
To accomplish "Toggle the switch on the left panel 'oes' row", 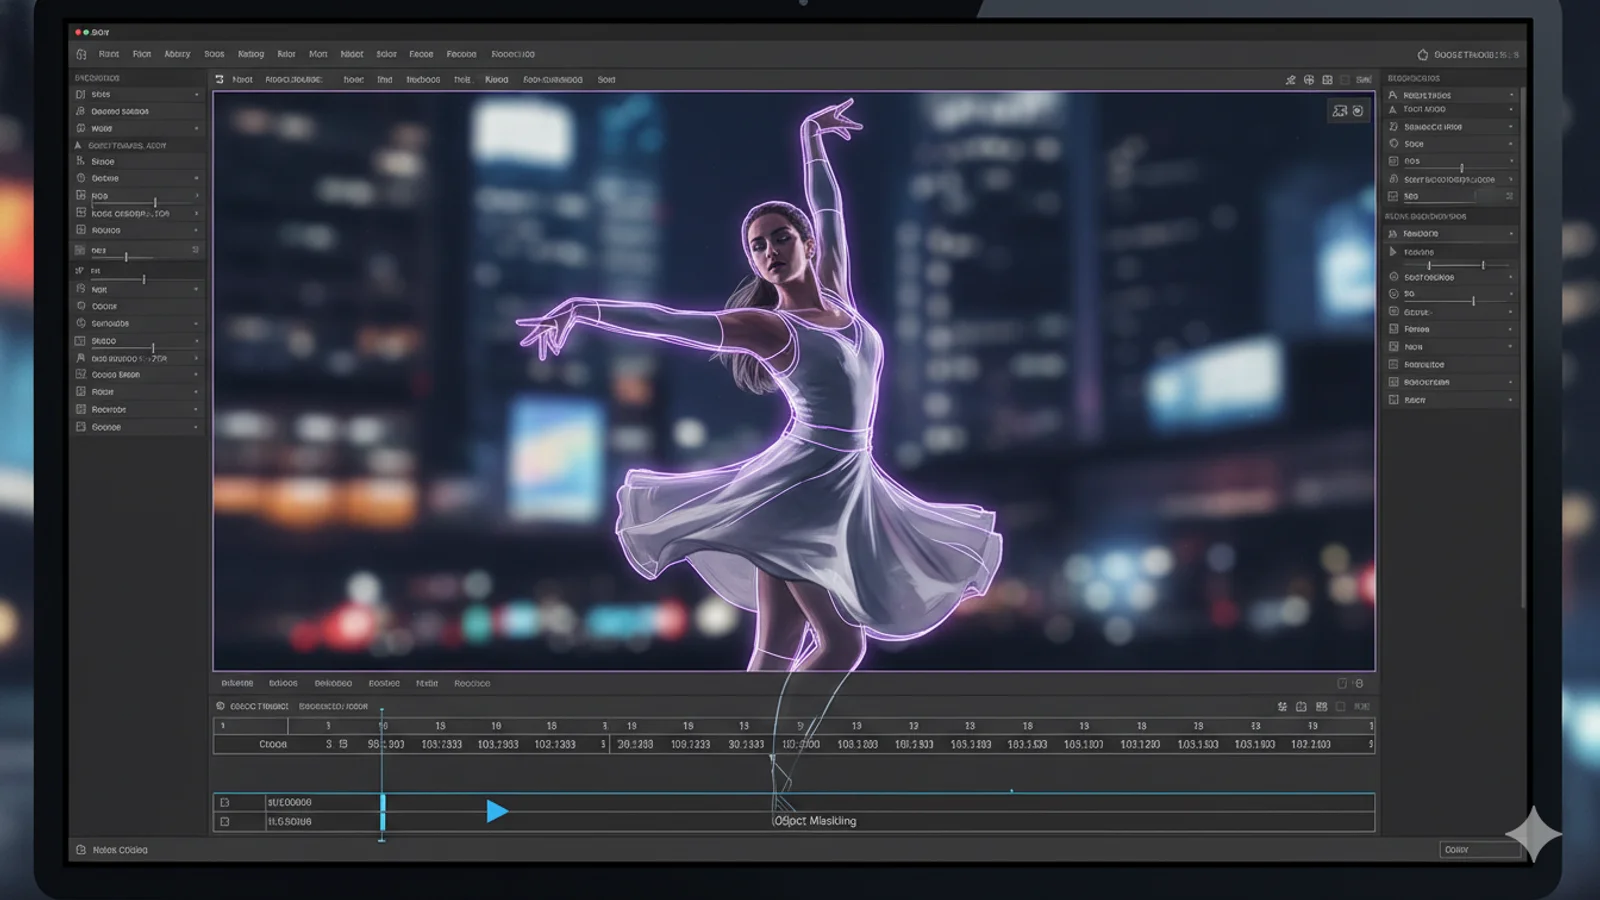I will click(x=195, y=250).
